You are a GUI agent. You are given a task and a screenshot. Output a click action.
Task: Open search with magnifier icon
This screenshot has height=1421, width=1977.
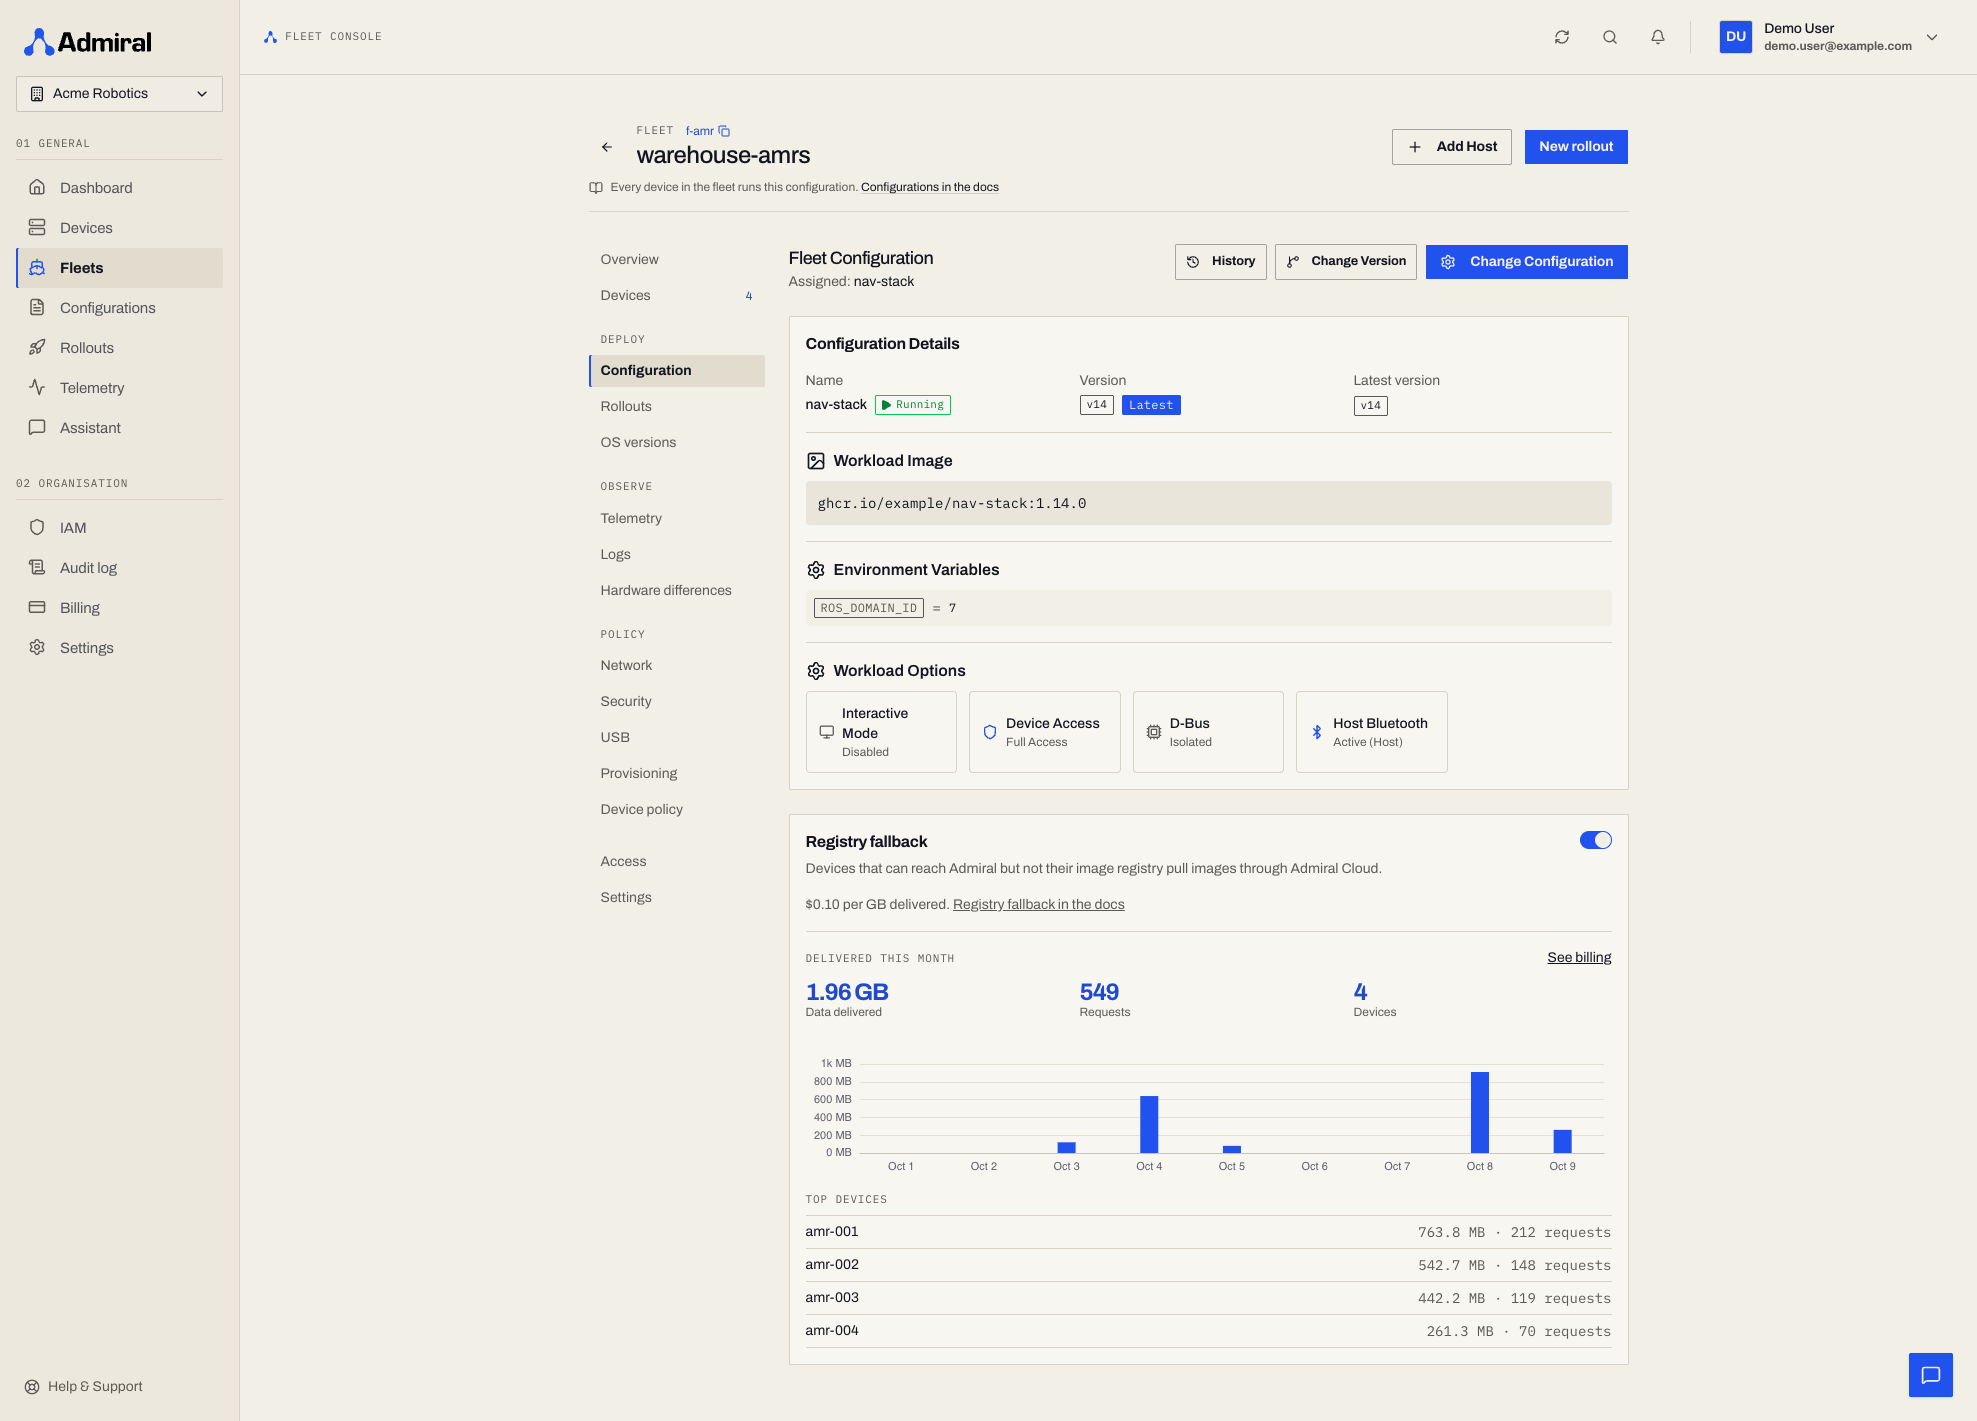[x=1610, y=37]
